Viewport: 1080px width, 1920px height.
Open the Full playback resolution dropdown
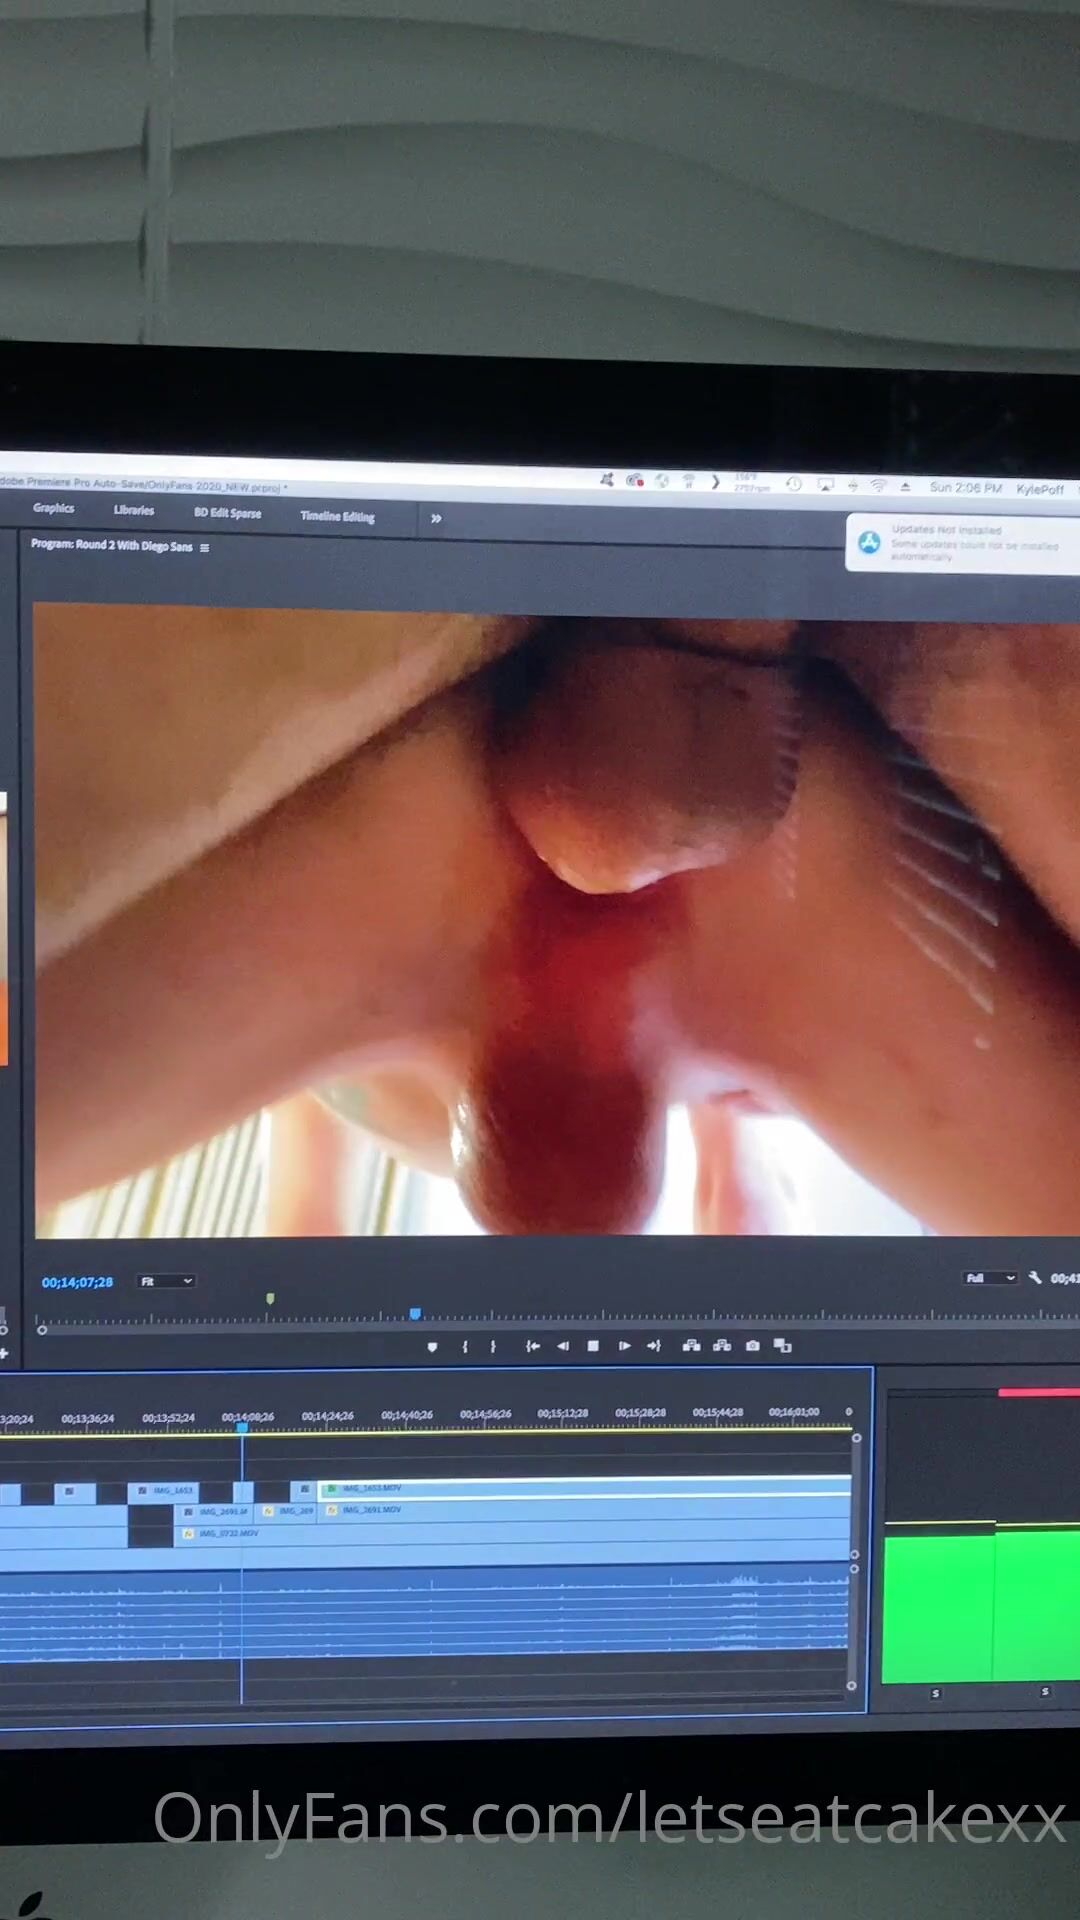point(990,1278)
